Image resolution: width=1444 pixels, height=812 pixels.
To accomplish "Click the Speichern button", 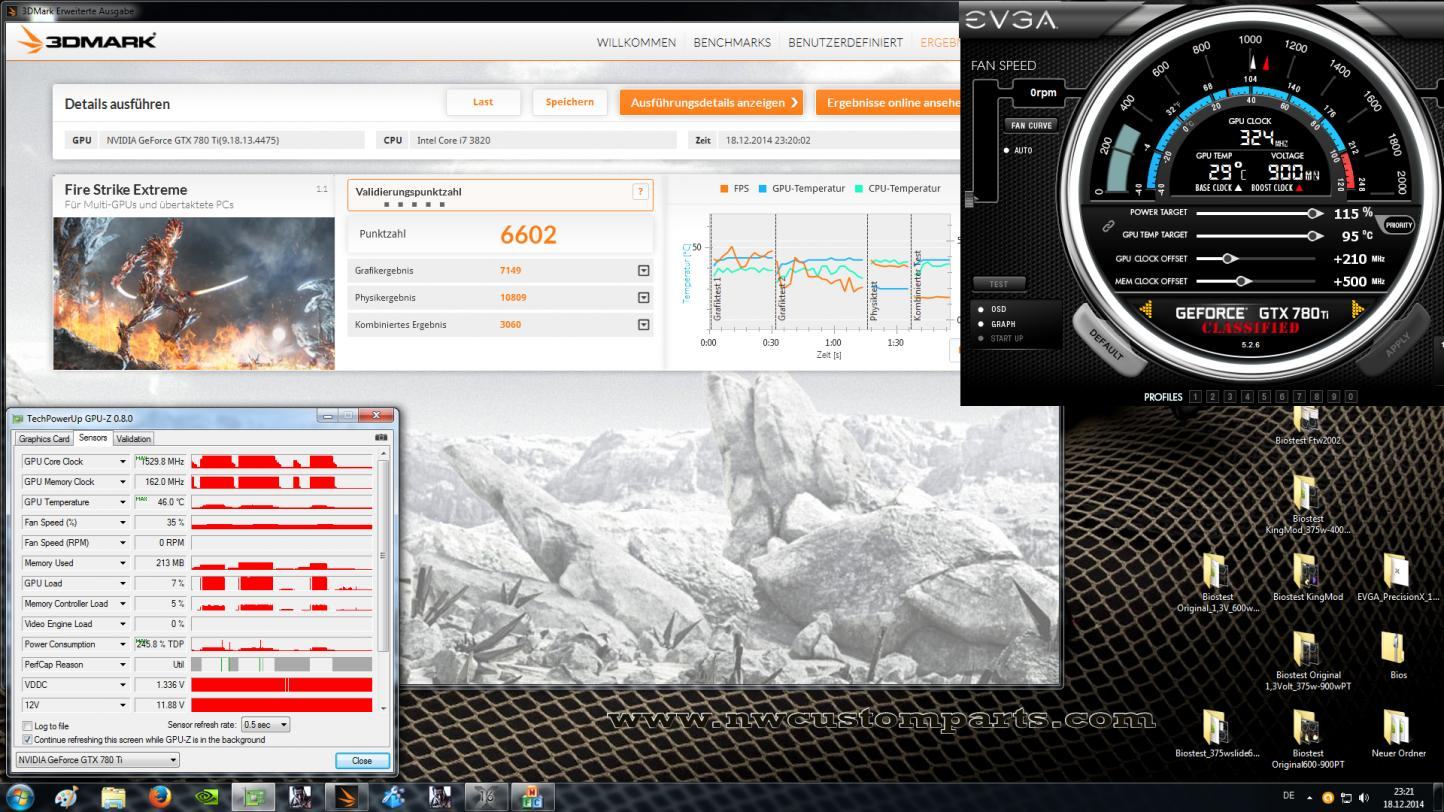I will coord(570,102).
